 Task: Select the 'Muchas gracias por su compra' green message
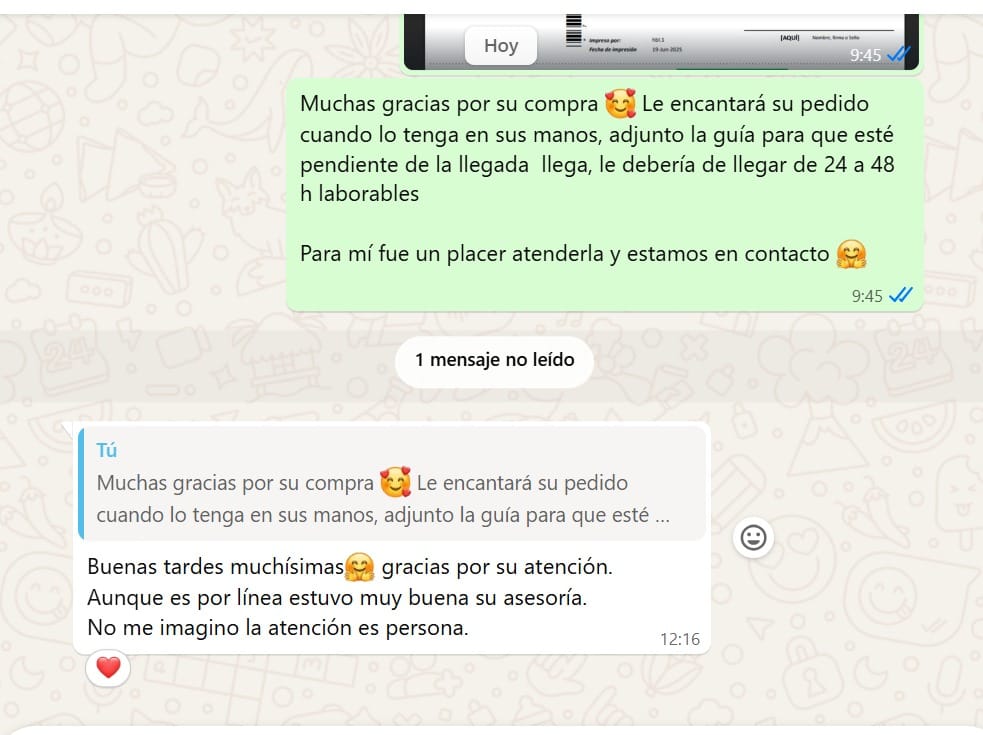pyautogui.click(x=604, y=194)
